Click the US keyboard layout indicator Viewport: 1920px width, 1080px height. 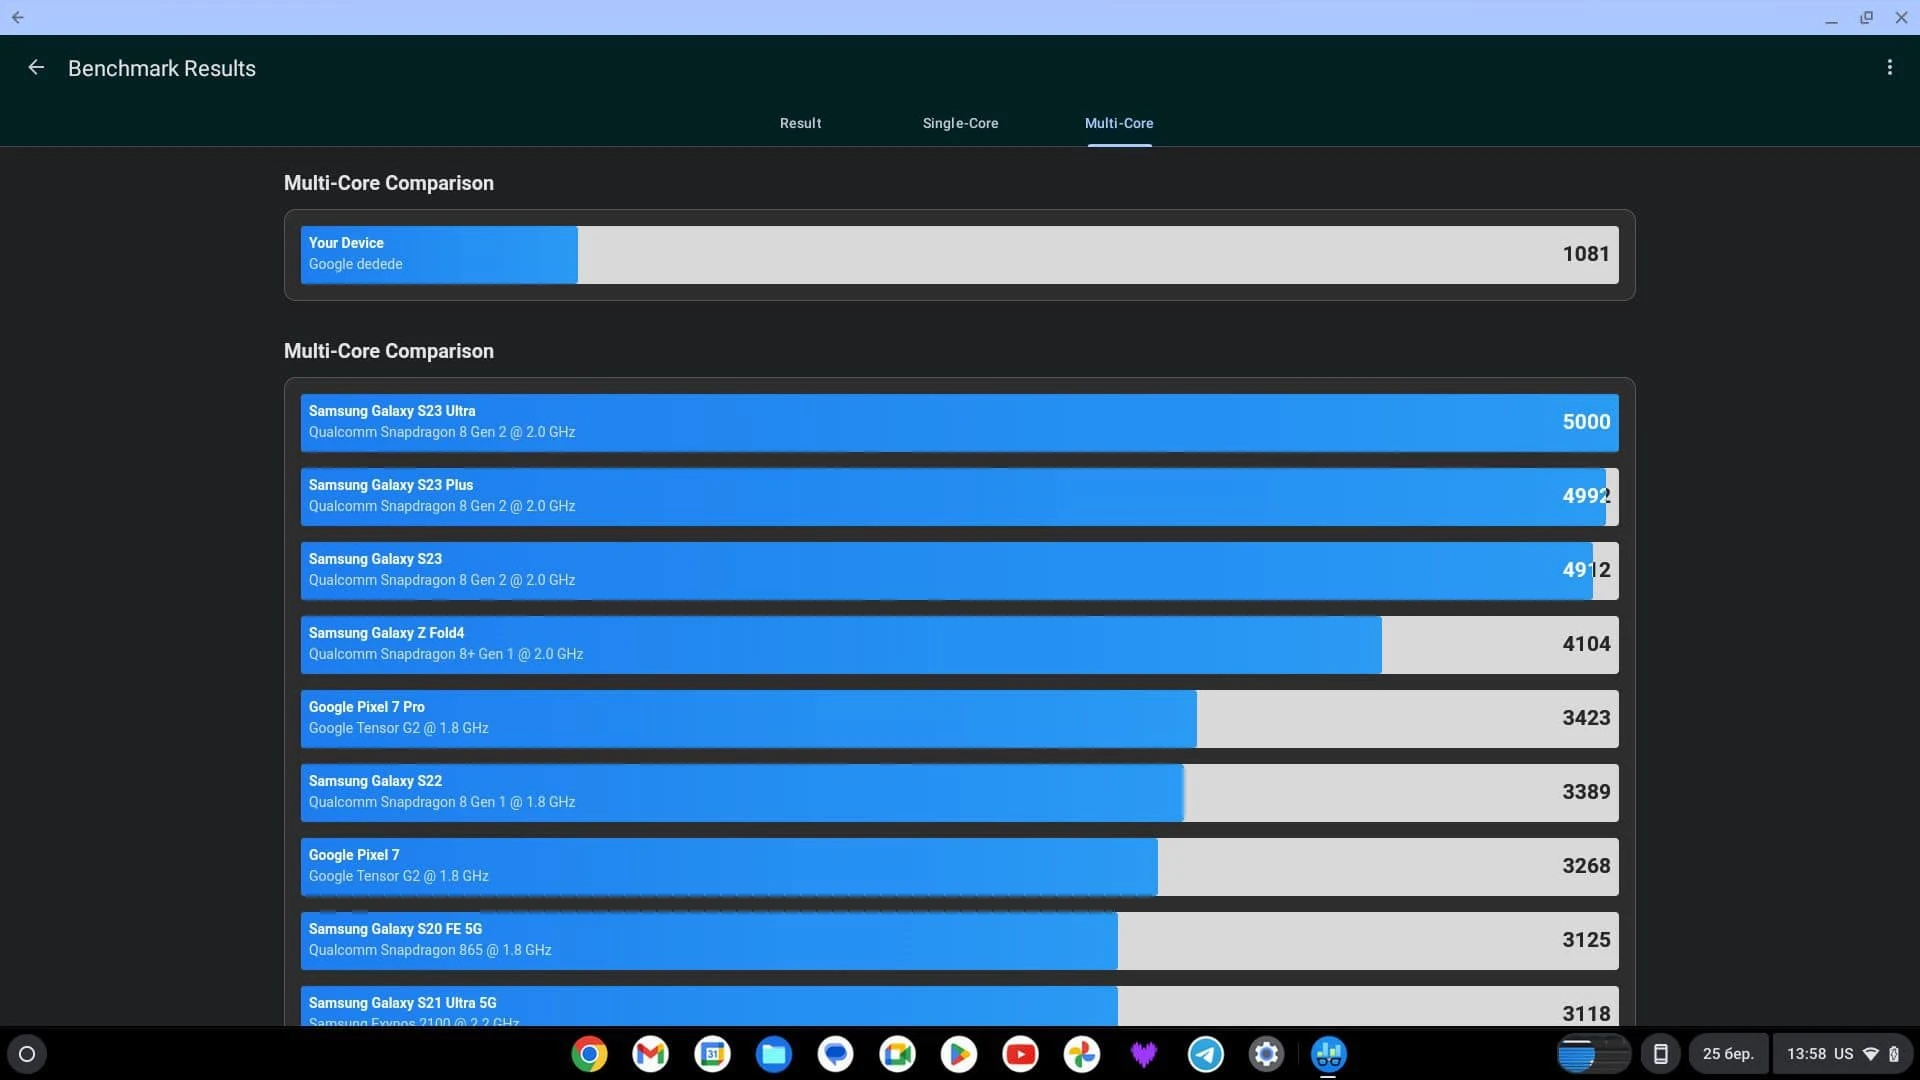click(1843, 1054)
